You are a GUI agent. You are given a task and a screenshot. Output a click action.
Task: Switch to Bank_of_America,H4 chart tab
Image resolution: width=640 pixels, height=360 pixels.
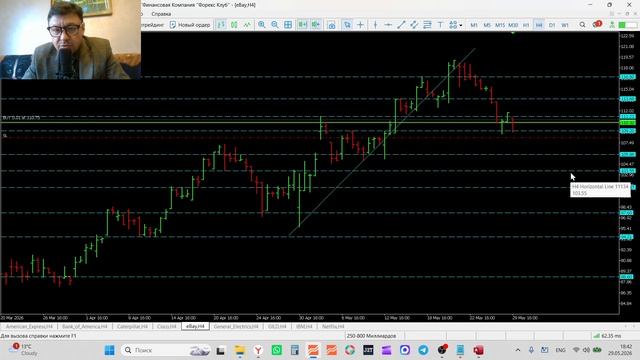(84, 327)
